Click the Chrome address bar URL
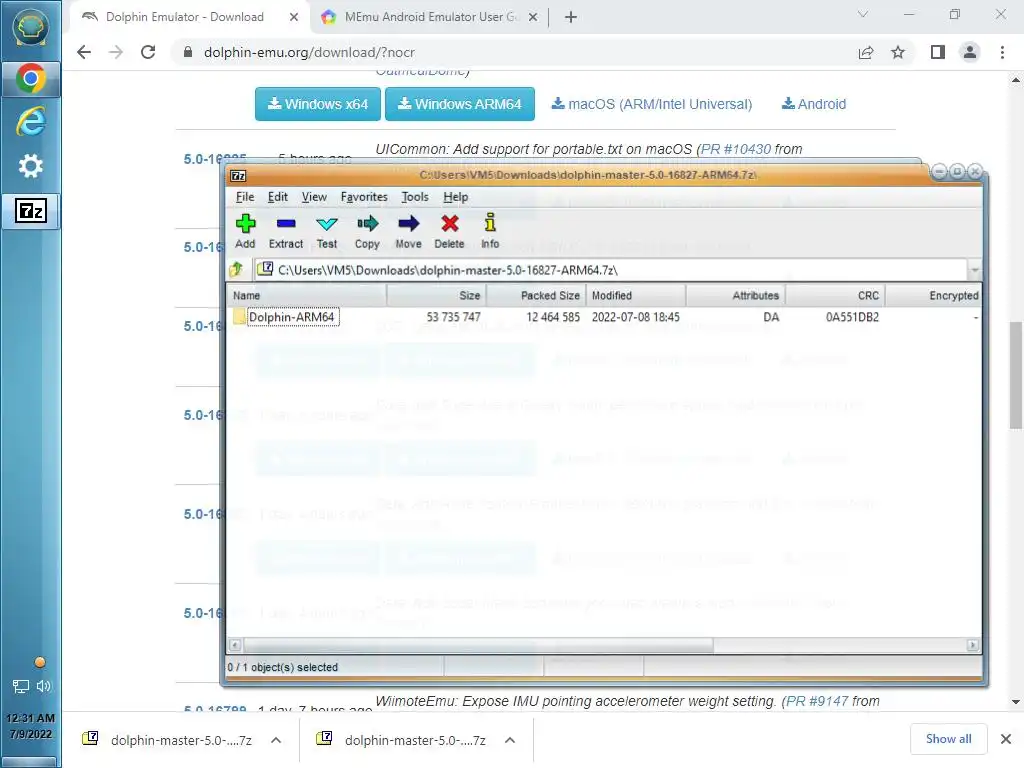 pos(309,52)
